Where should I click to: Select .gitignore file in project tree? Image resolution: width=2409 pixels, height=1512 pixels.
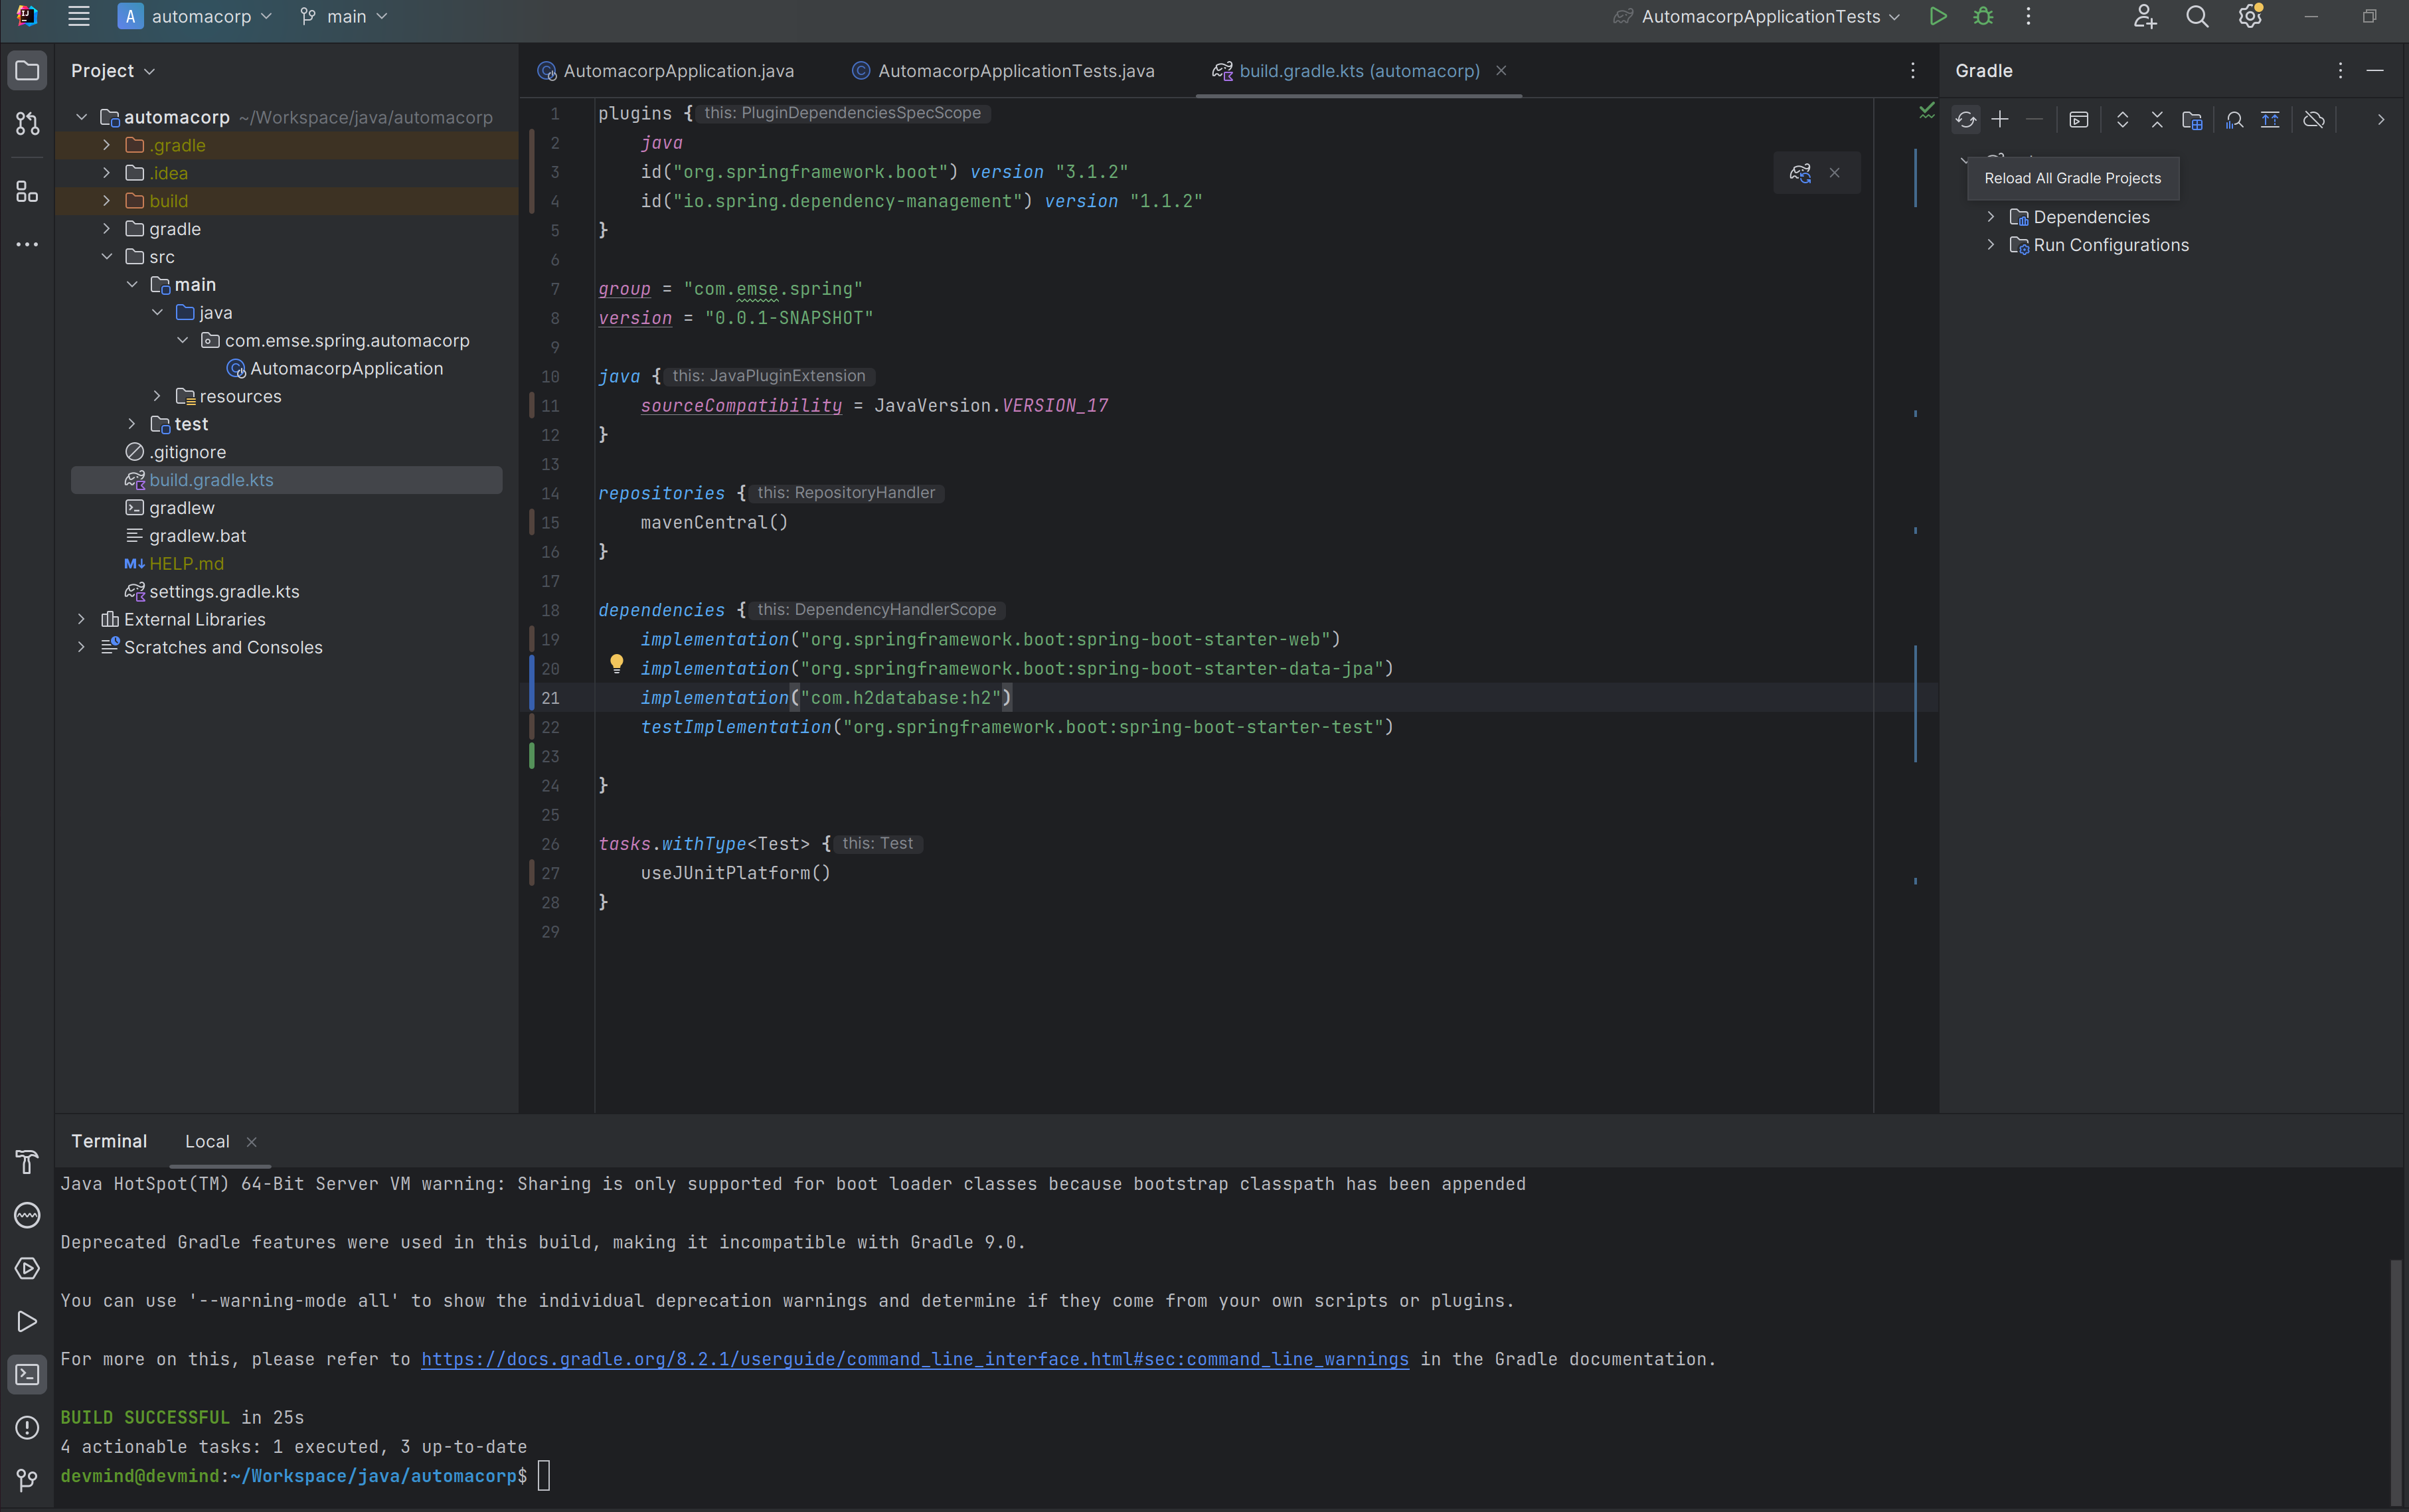[187, 452]
